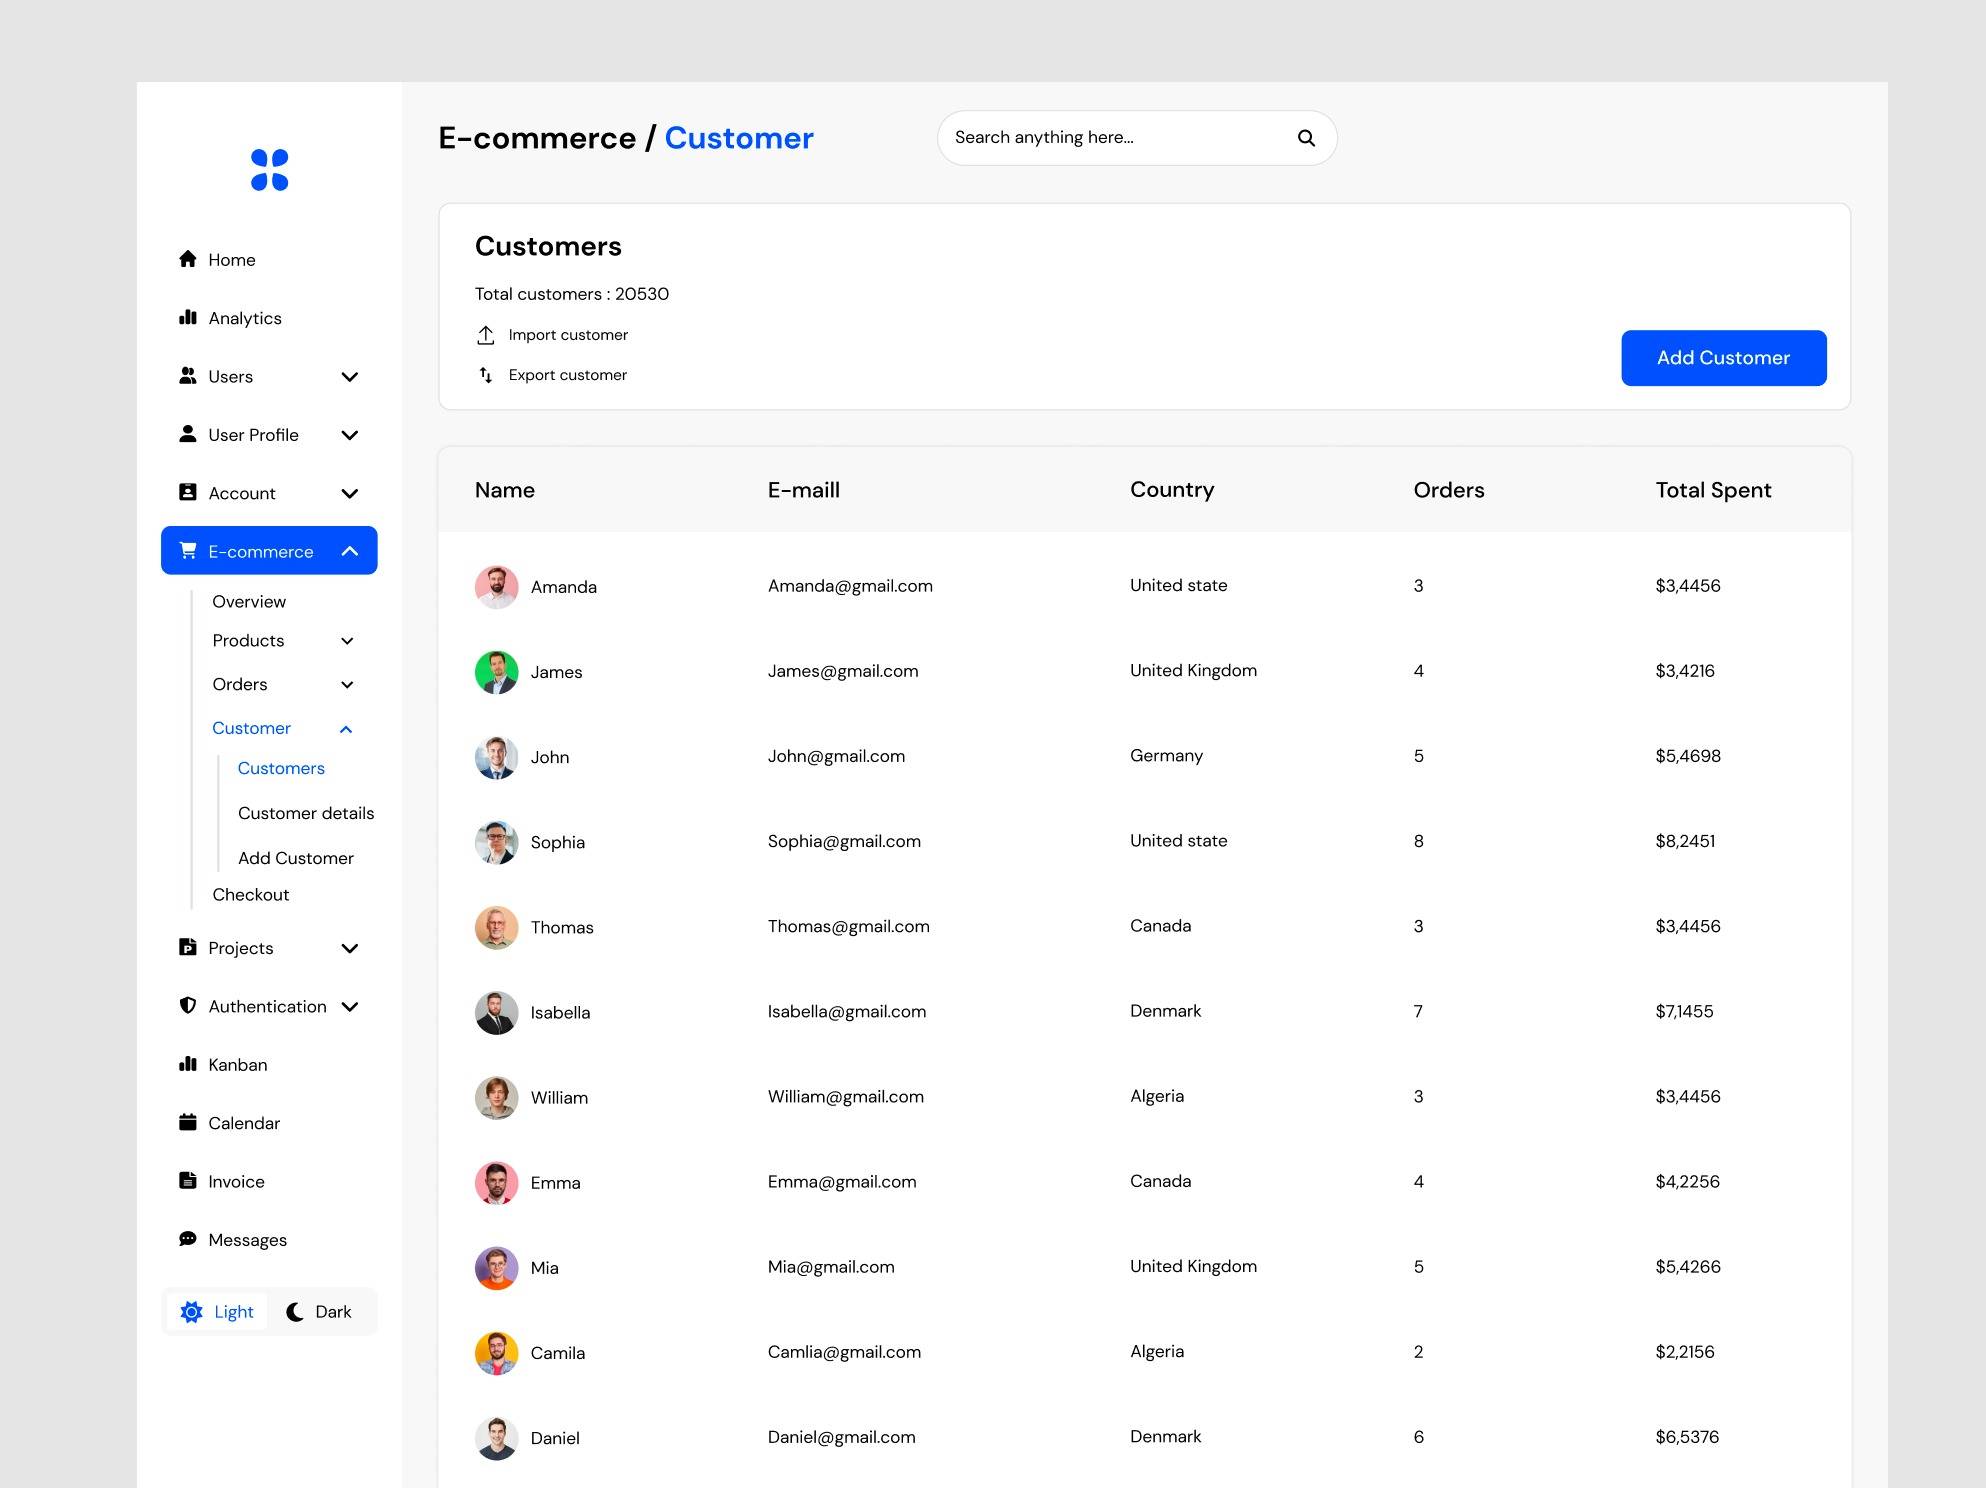This screenshot has height=1488, width=1986.
Task: Go to Checkout submenu item
Action: pos(250,895)
